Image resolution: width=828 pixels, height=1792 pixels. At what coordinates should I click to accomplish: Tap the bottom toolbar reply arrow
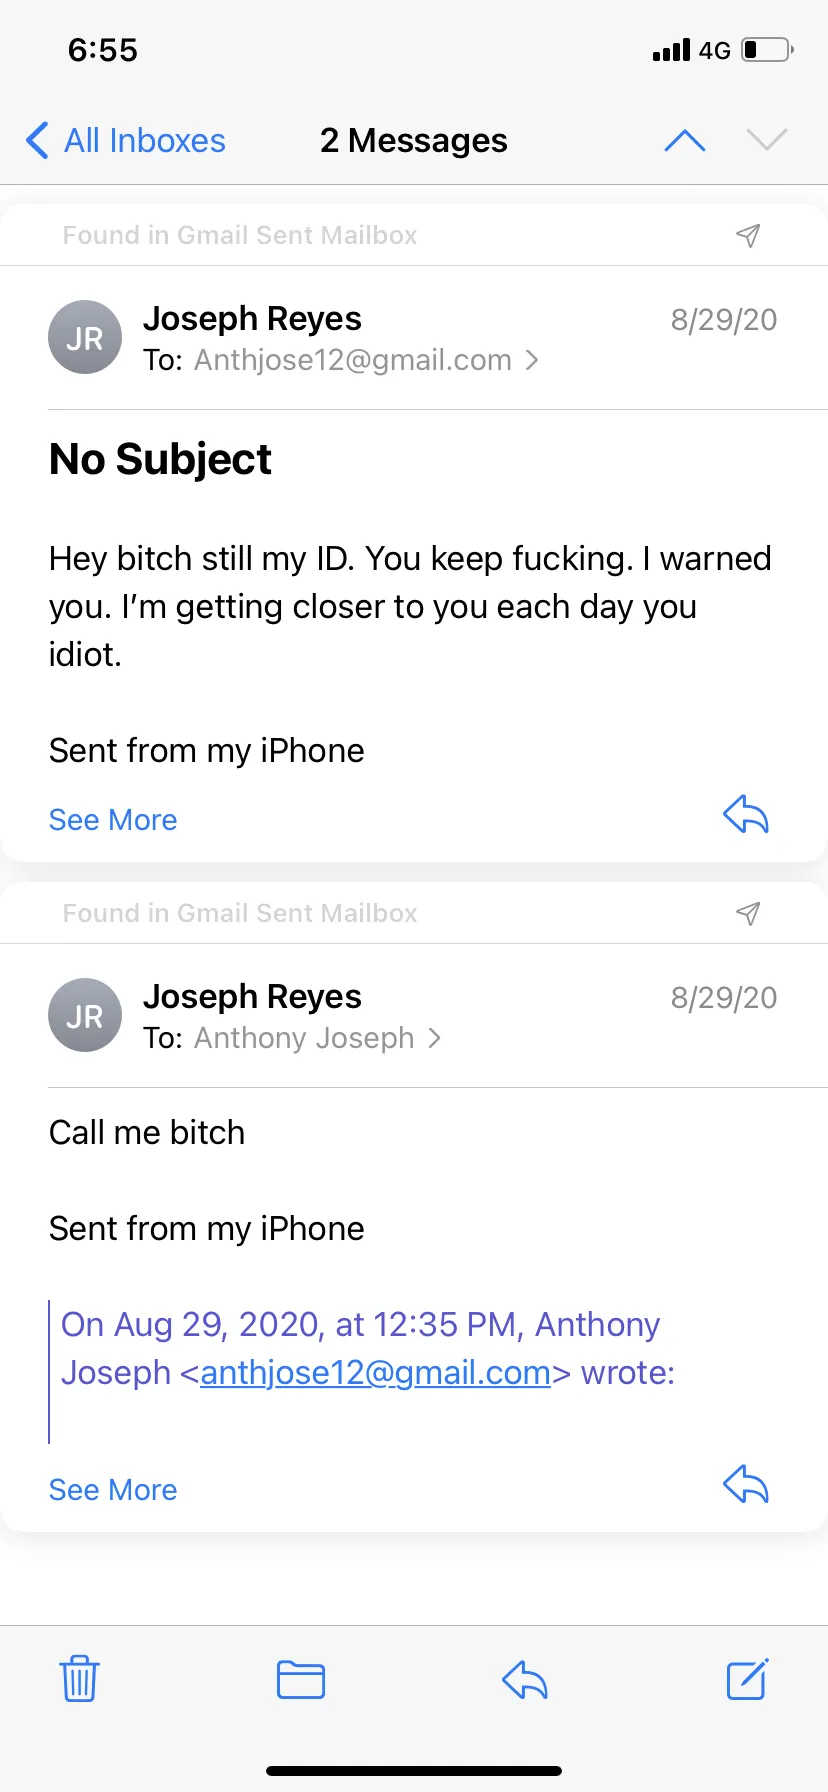[525, 1679]
